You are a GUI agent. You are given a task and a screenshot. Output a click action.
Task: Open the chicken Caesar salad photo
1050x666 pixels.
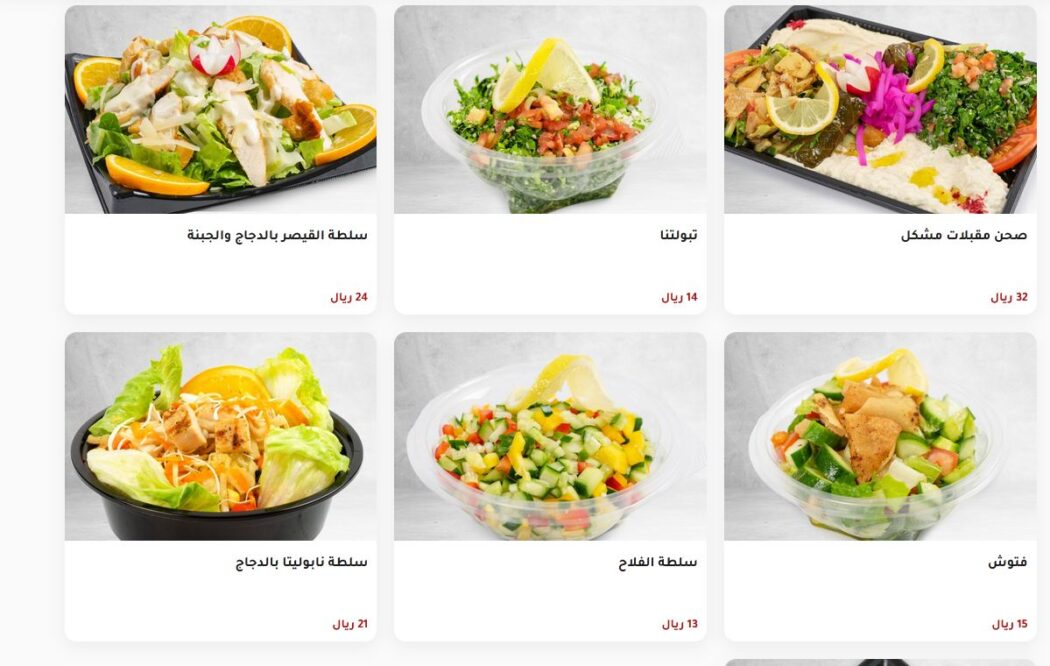point(220,110)
